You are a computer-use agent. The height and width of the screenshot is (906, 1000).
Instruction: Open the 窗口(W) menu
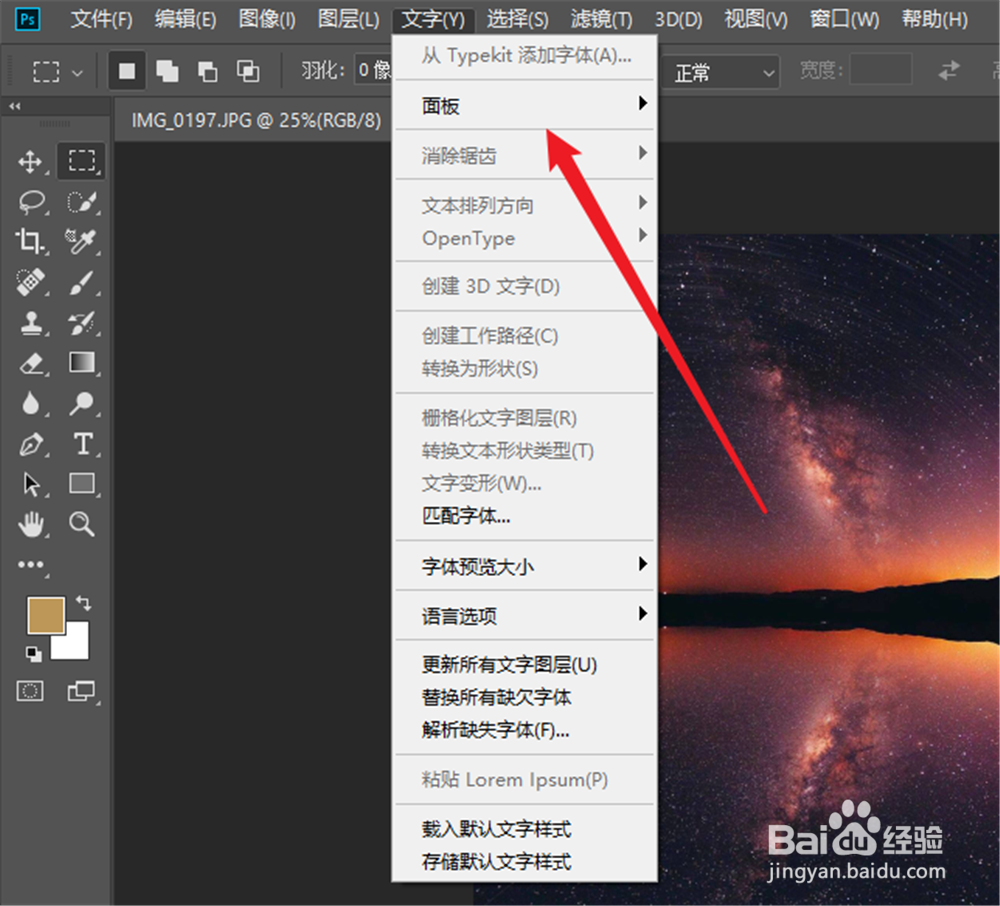click(x=844, y=20)
